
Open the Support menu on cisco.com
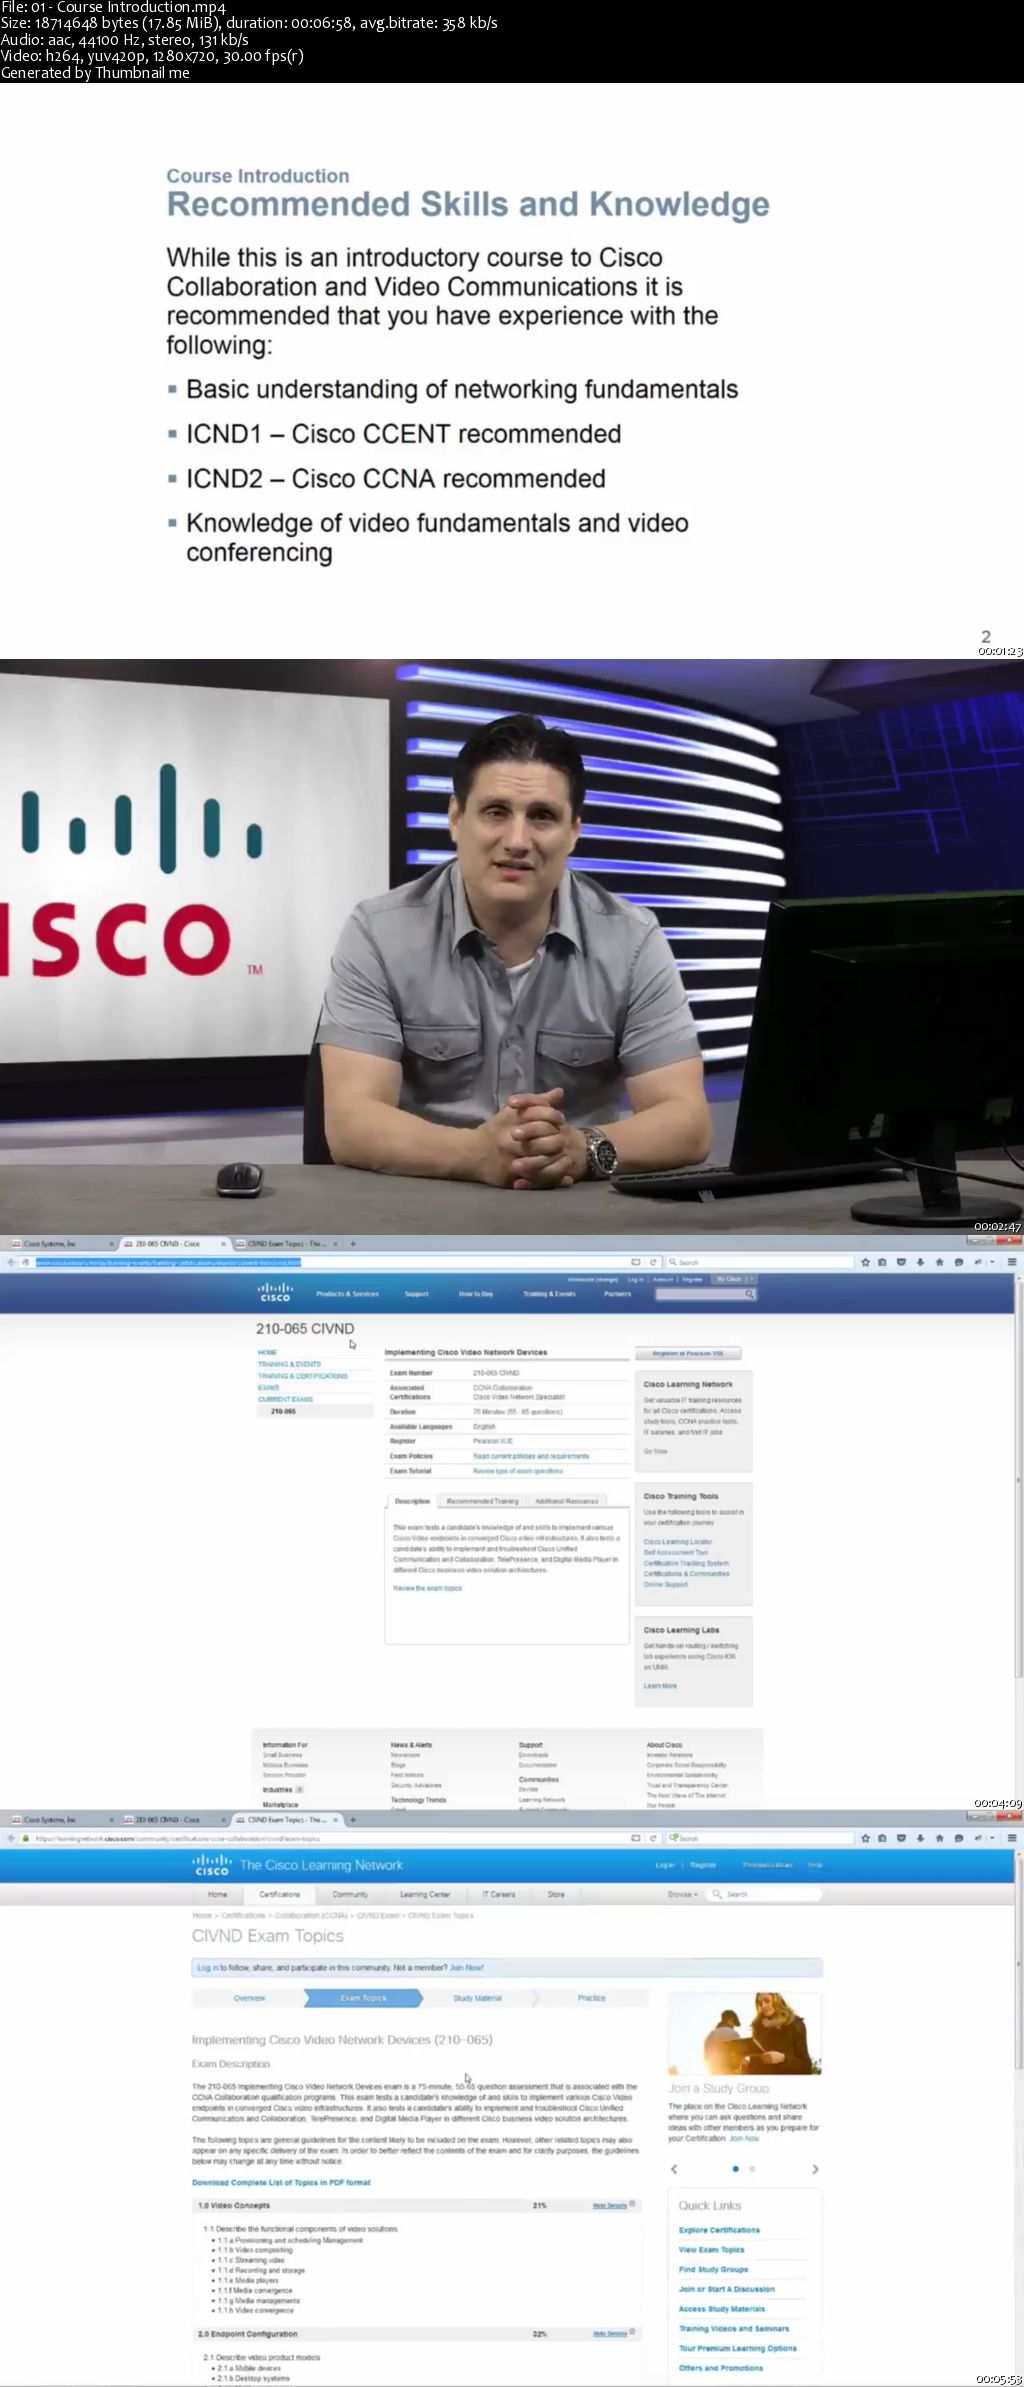416,1294
